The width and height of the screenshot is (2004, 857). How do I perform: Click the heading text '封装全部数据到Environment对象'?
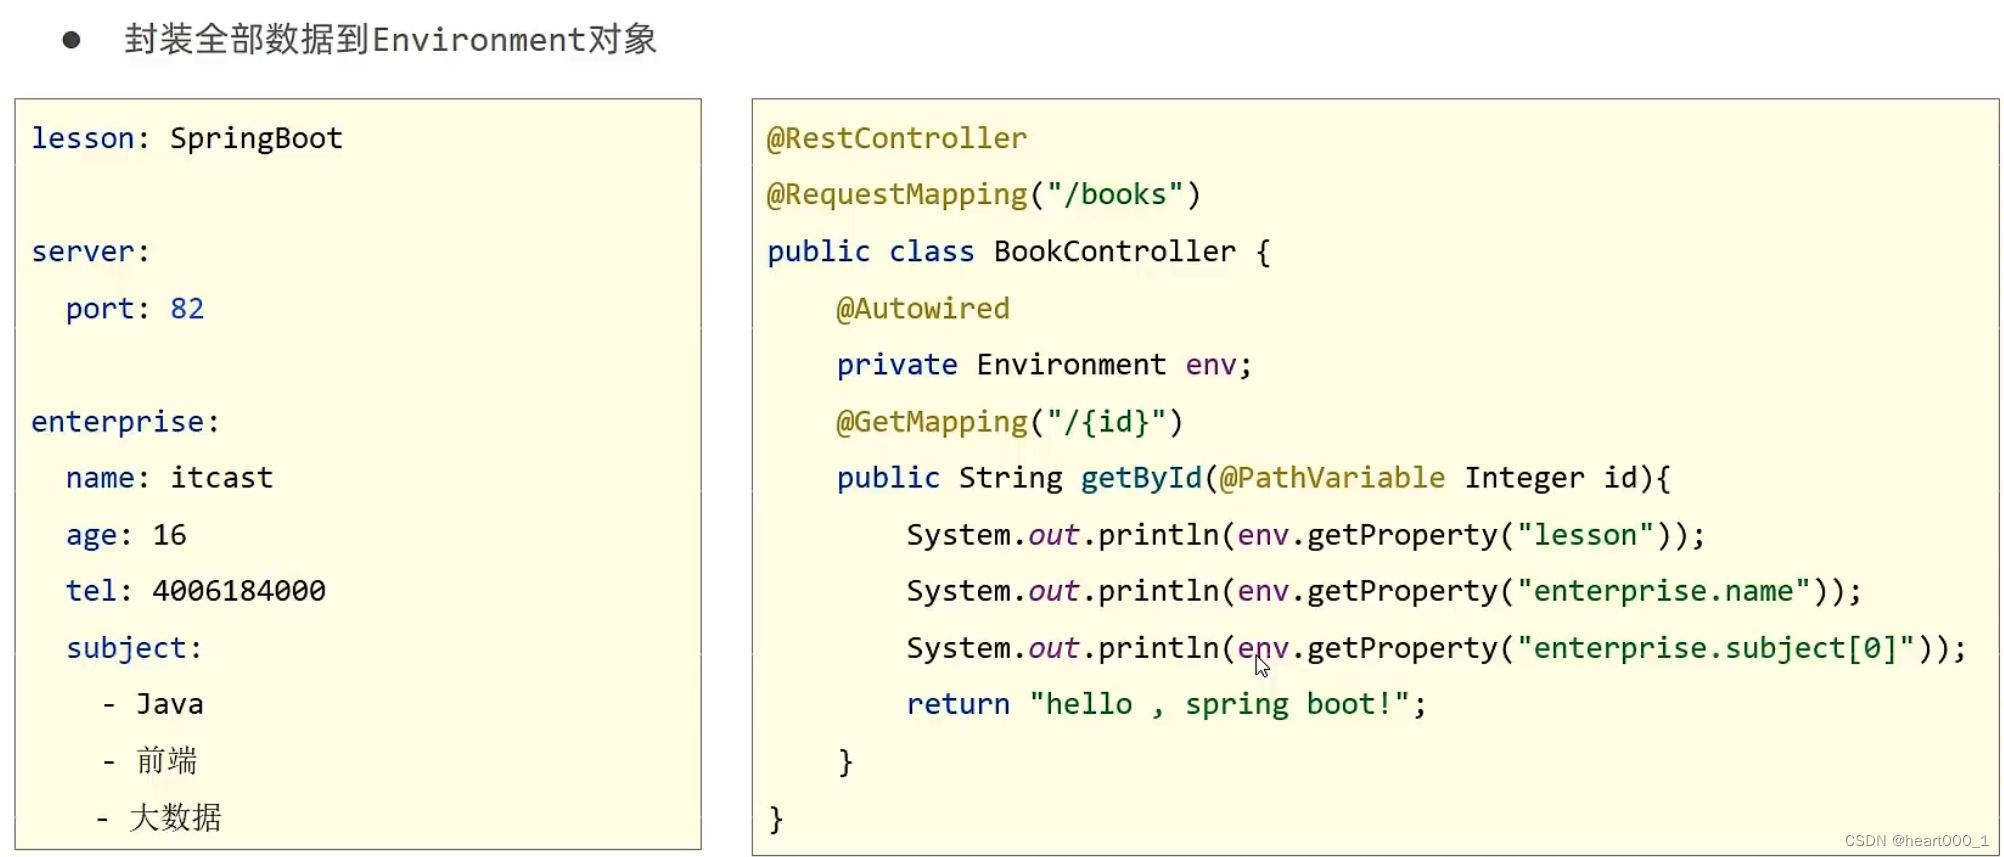click(391, 39)
